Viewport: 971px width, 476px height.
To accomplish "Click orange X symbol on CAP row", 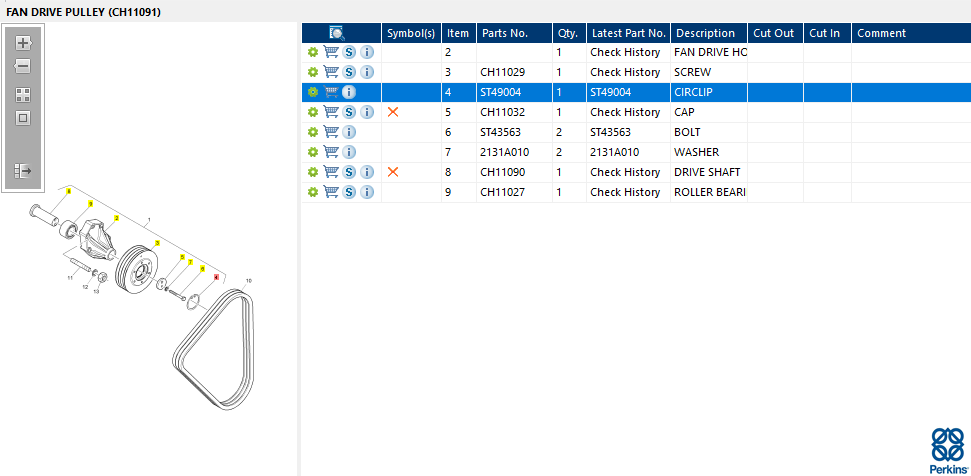I will pos(393,112).
